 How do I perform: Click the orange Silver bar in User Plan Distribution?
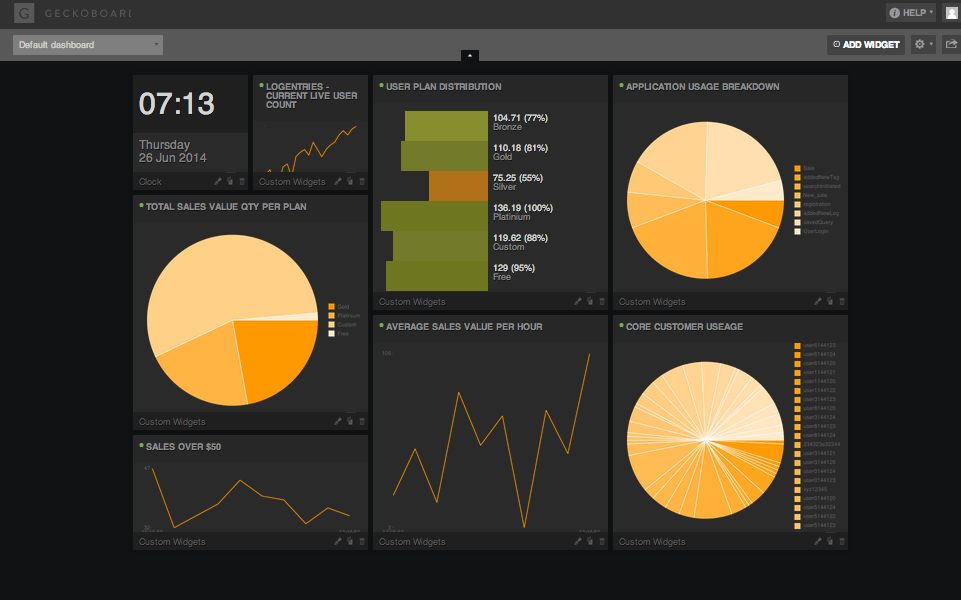pos(458,186)
